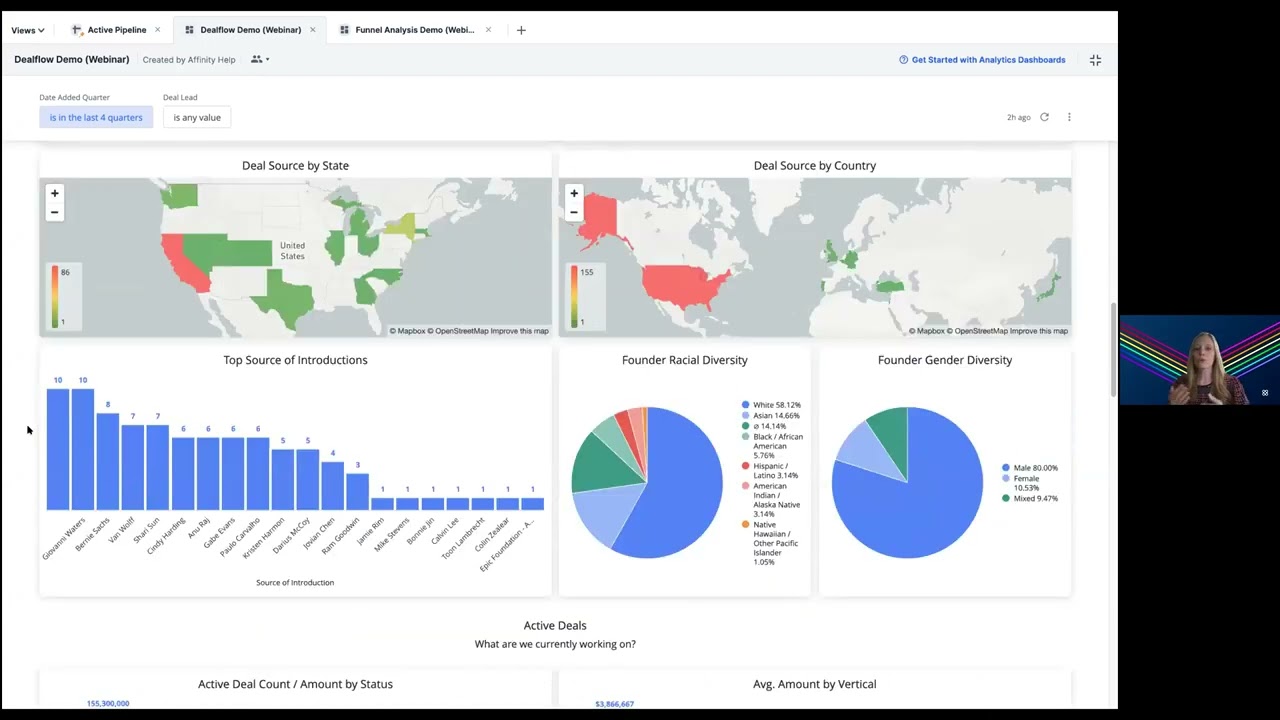1280x720 pixels.
Task: Toggle the White 58.12% legend item
Action: [771, 405]
